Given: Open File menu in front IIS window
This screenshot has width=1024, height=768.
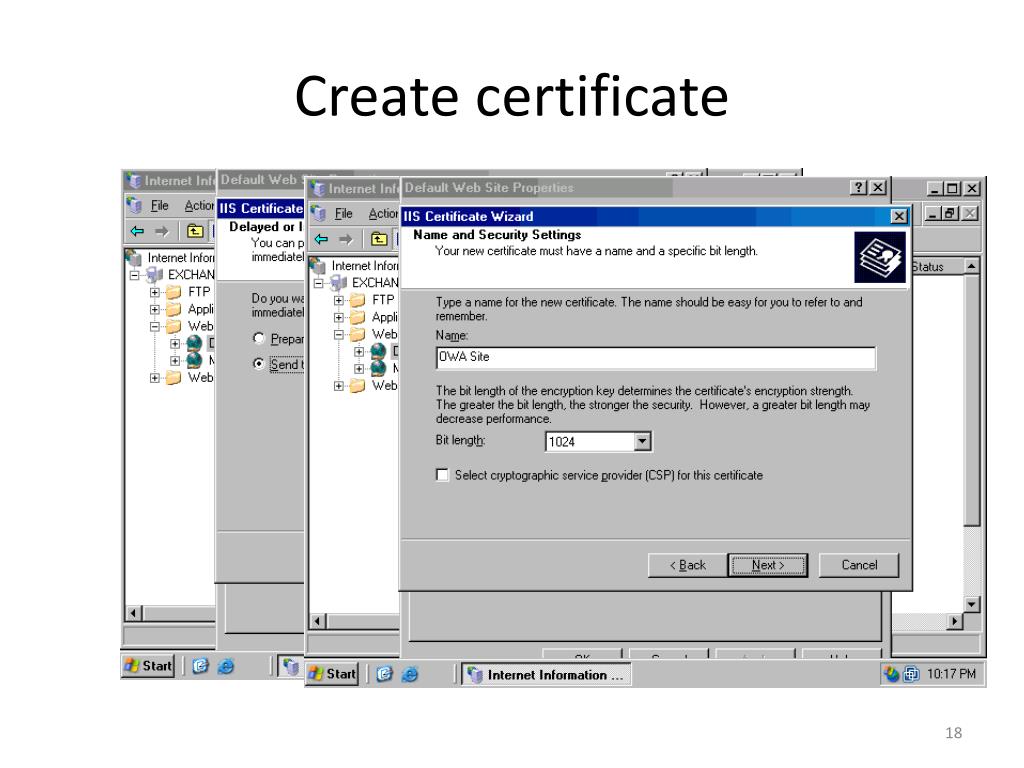Looking at the screenshot, I should [x=344, y=214].
